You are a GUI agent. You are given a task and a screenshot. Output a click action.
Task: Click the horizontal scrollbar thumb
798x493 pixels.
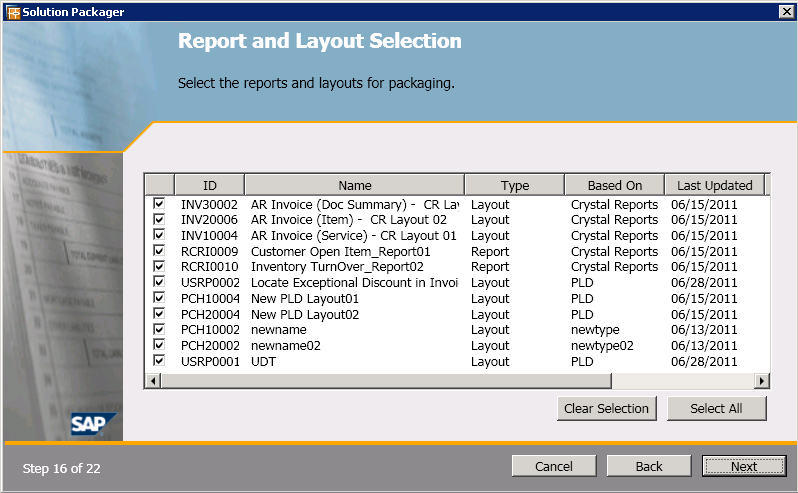(386, 381)
